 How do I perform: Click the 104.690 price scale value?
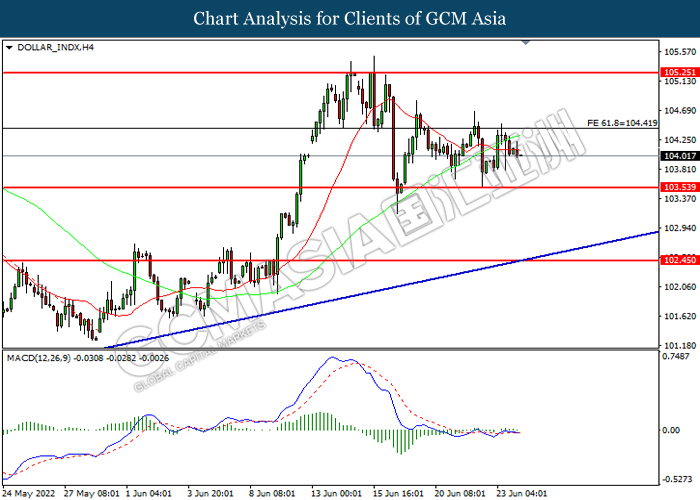click(680, 111)
